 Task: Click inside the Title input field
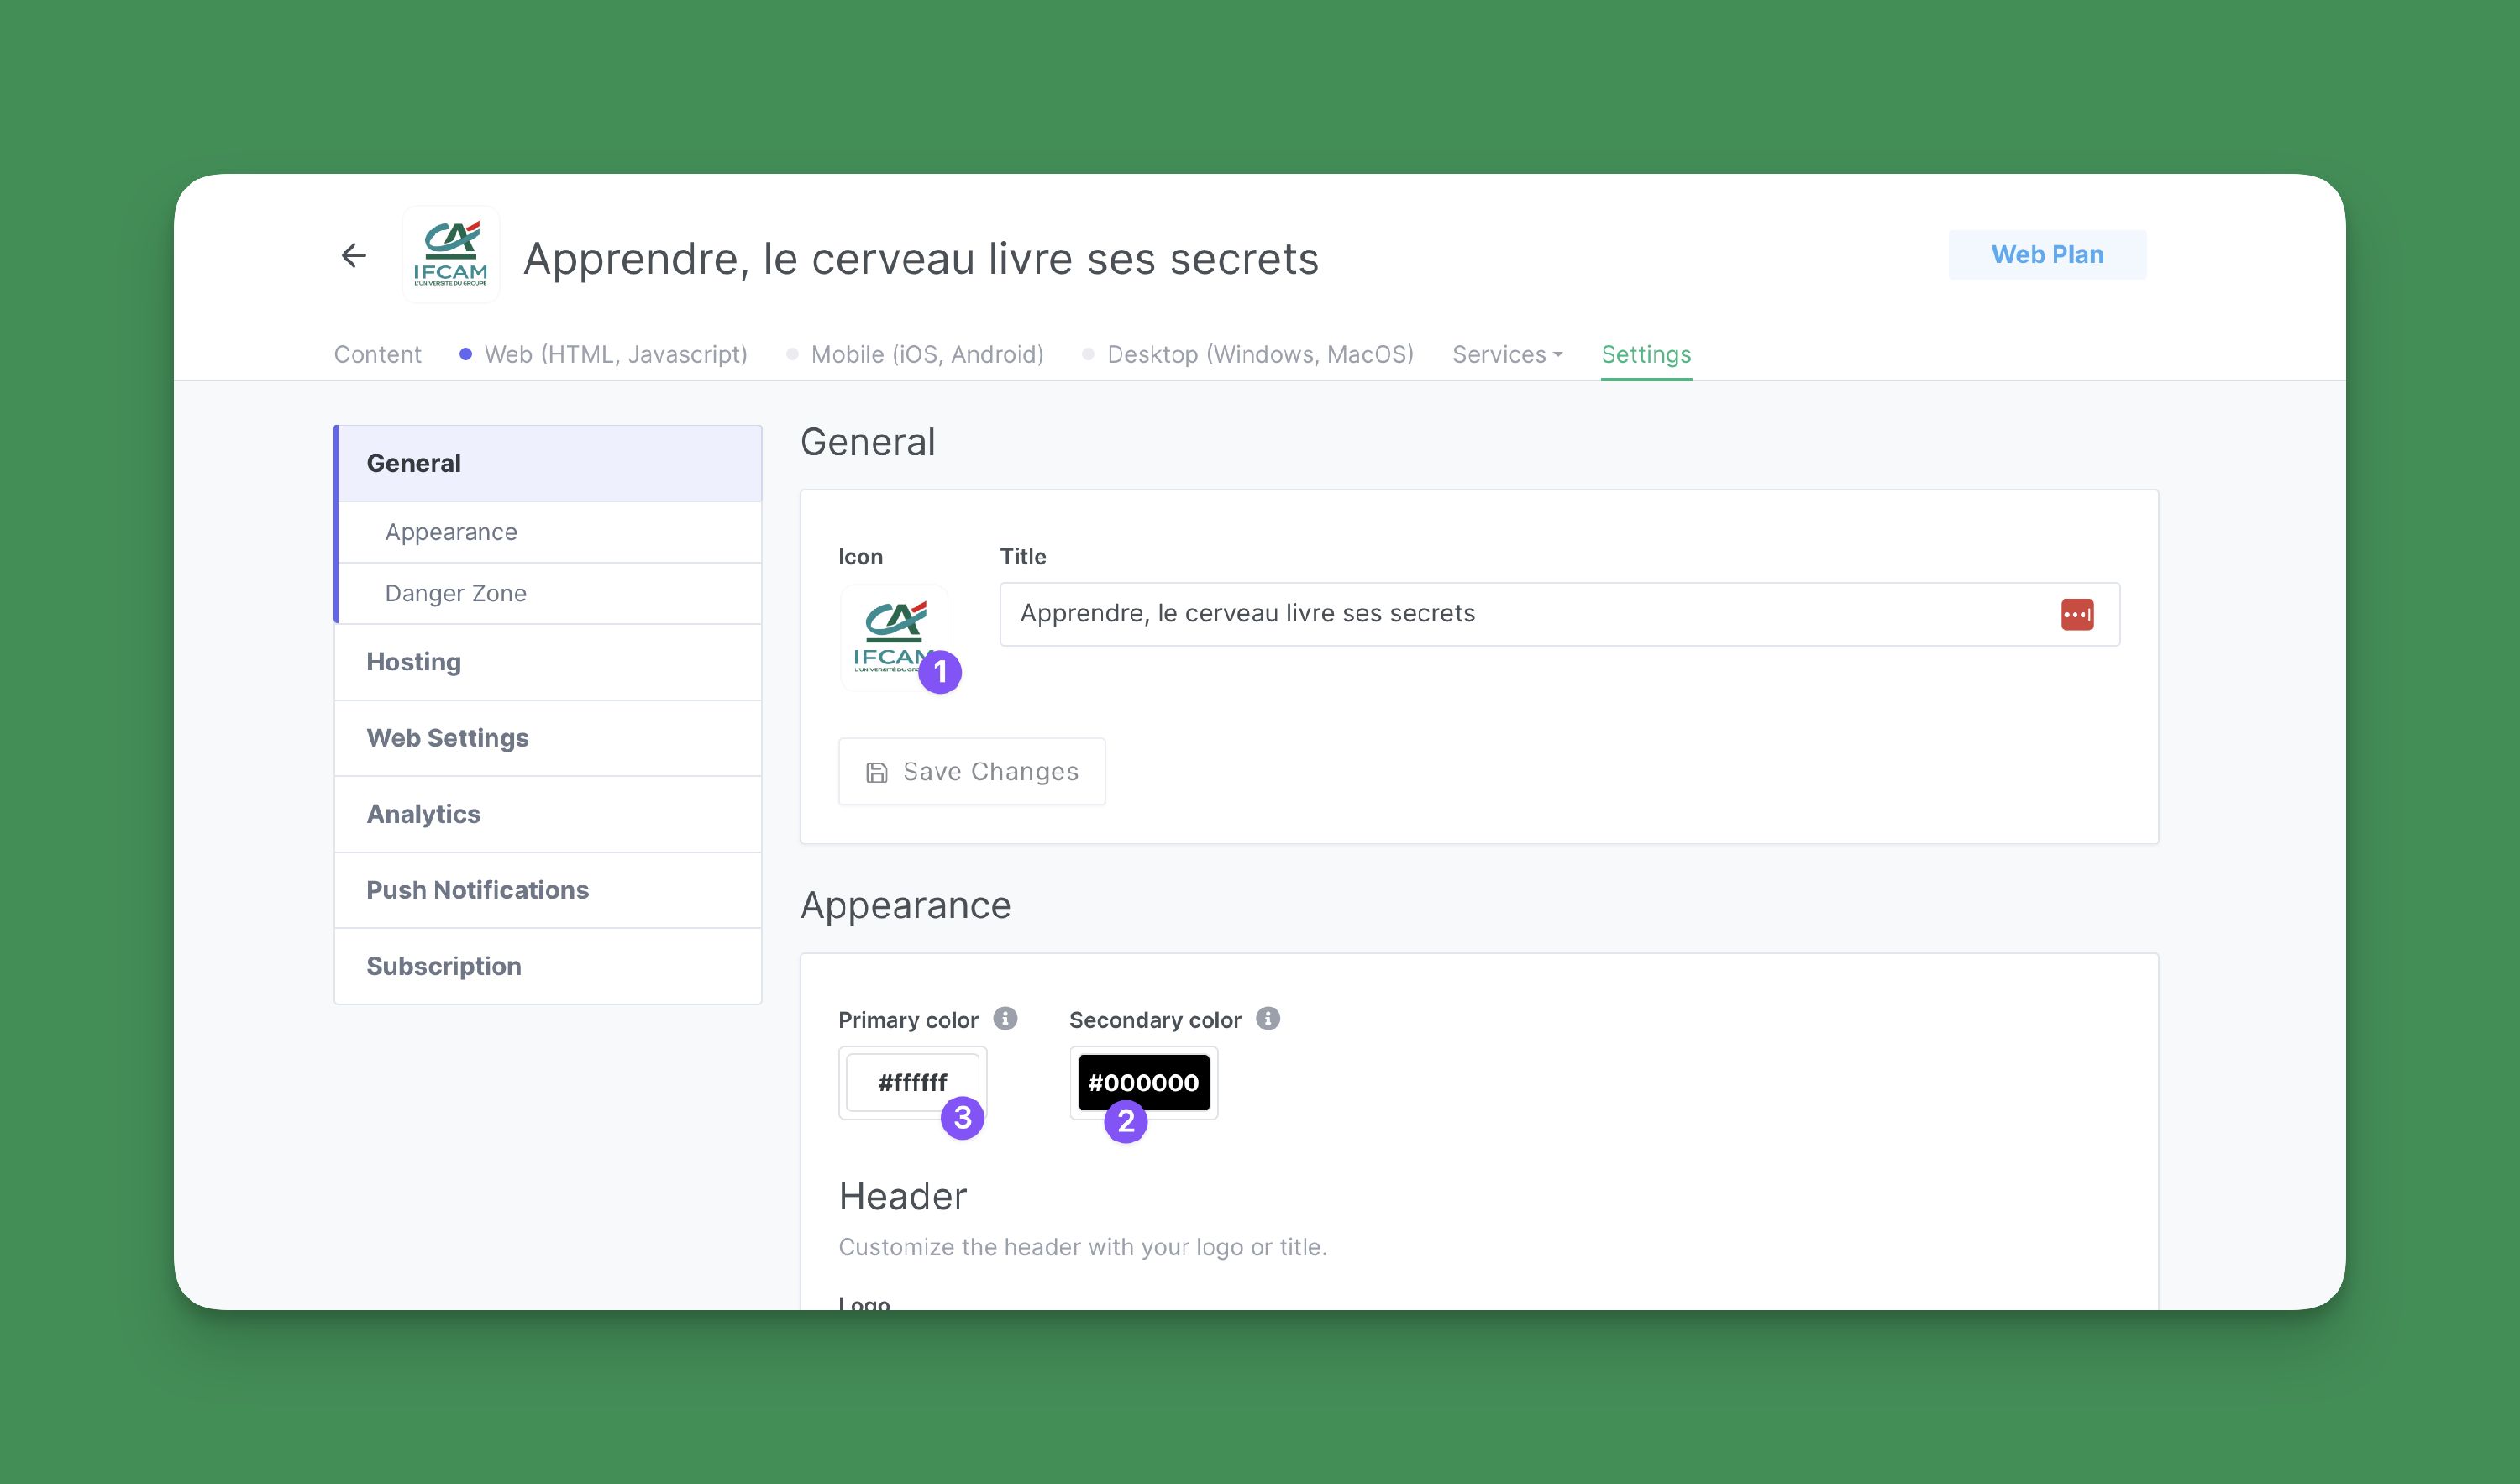pos(1400,613)
